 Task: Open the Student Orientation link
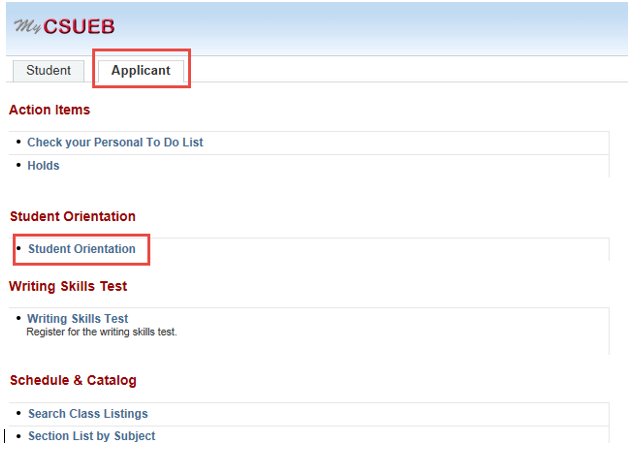click(82, 249)
